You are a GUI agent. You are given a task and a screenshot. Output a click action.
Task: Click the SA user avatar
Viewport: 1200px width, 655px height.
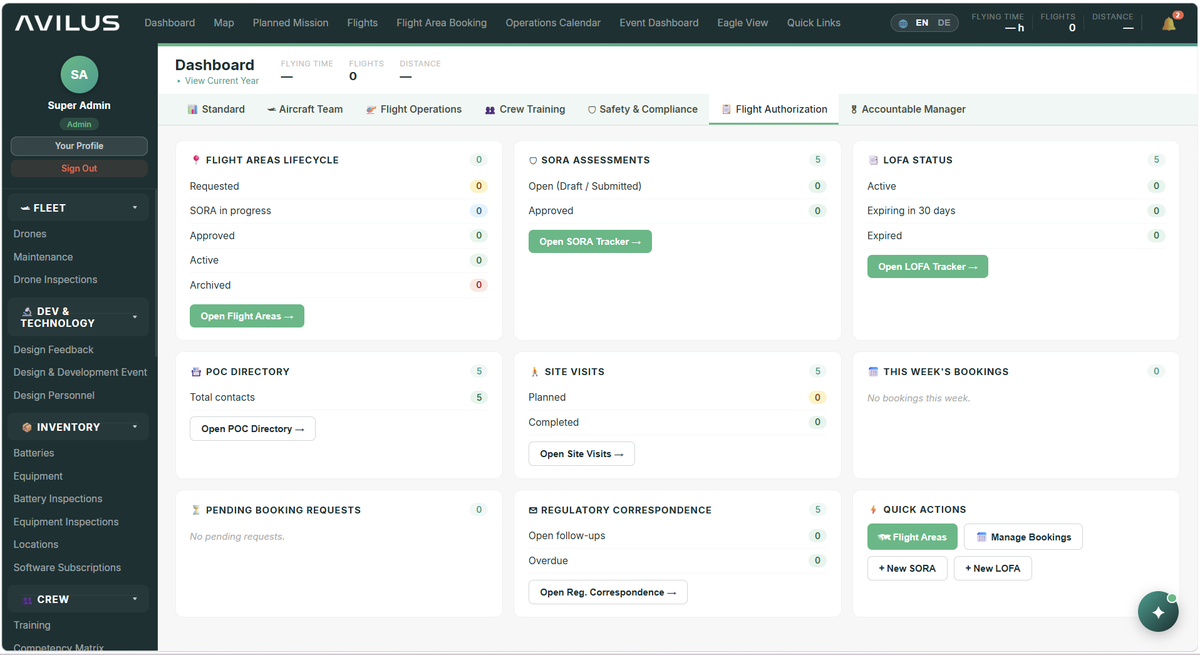pyautogui.click(x=79, y=75)
